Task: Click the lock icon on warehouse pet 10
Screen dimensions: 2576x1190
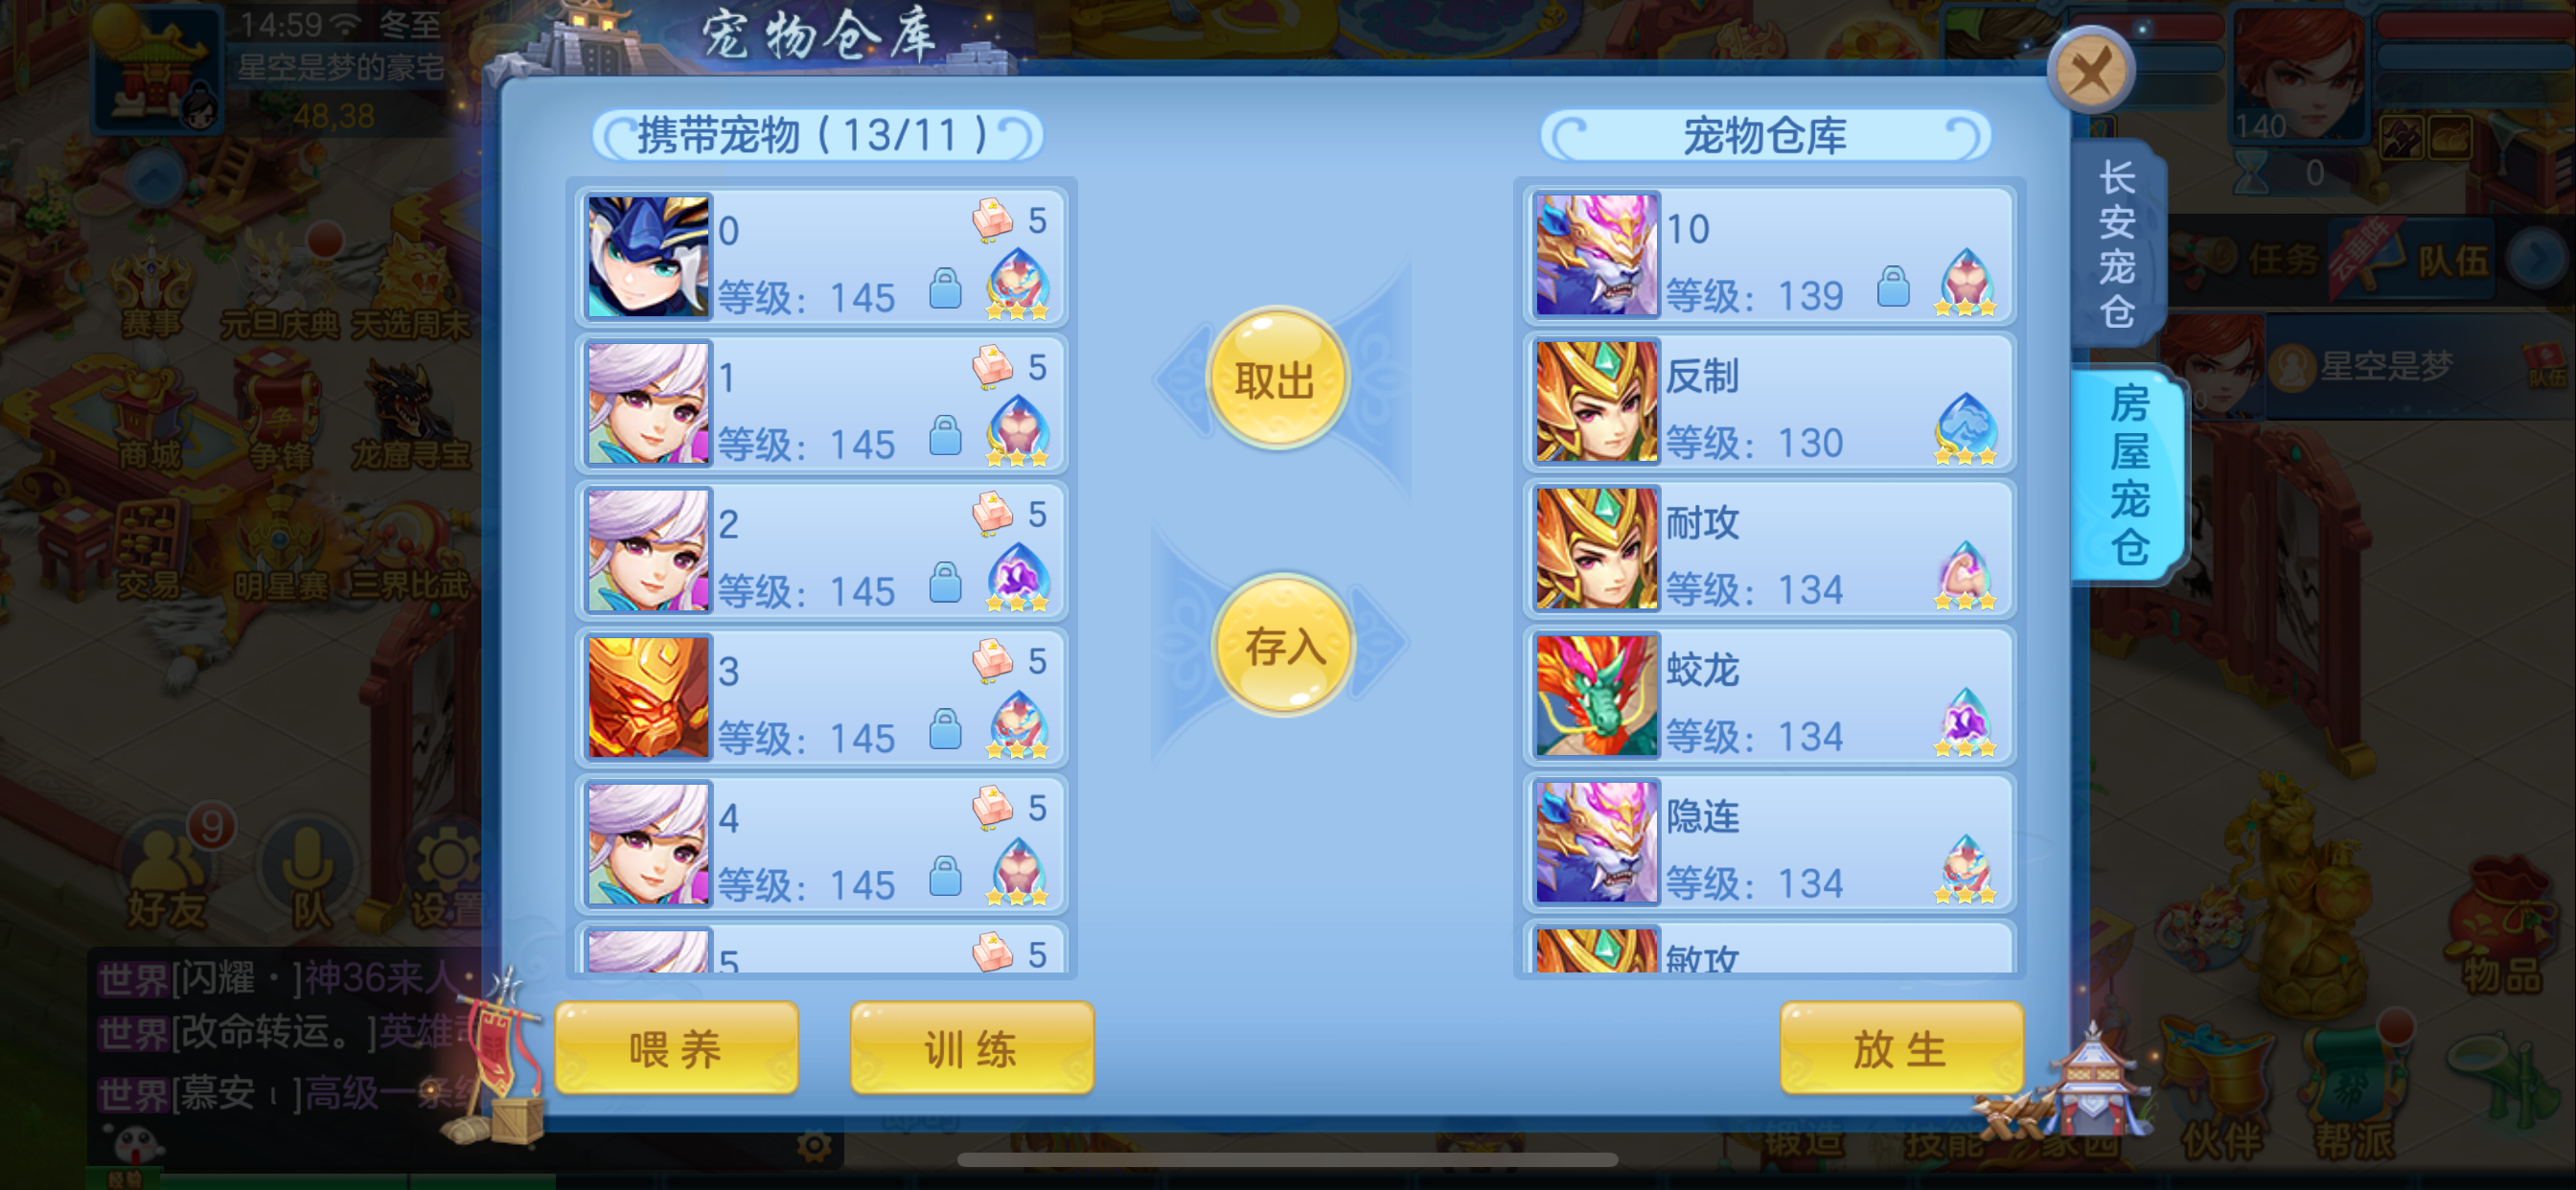Action: (1893, 288)
